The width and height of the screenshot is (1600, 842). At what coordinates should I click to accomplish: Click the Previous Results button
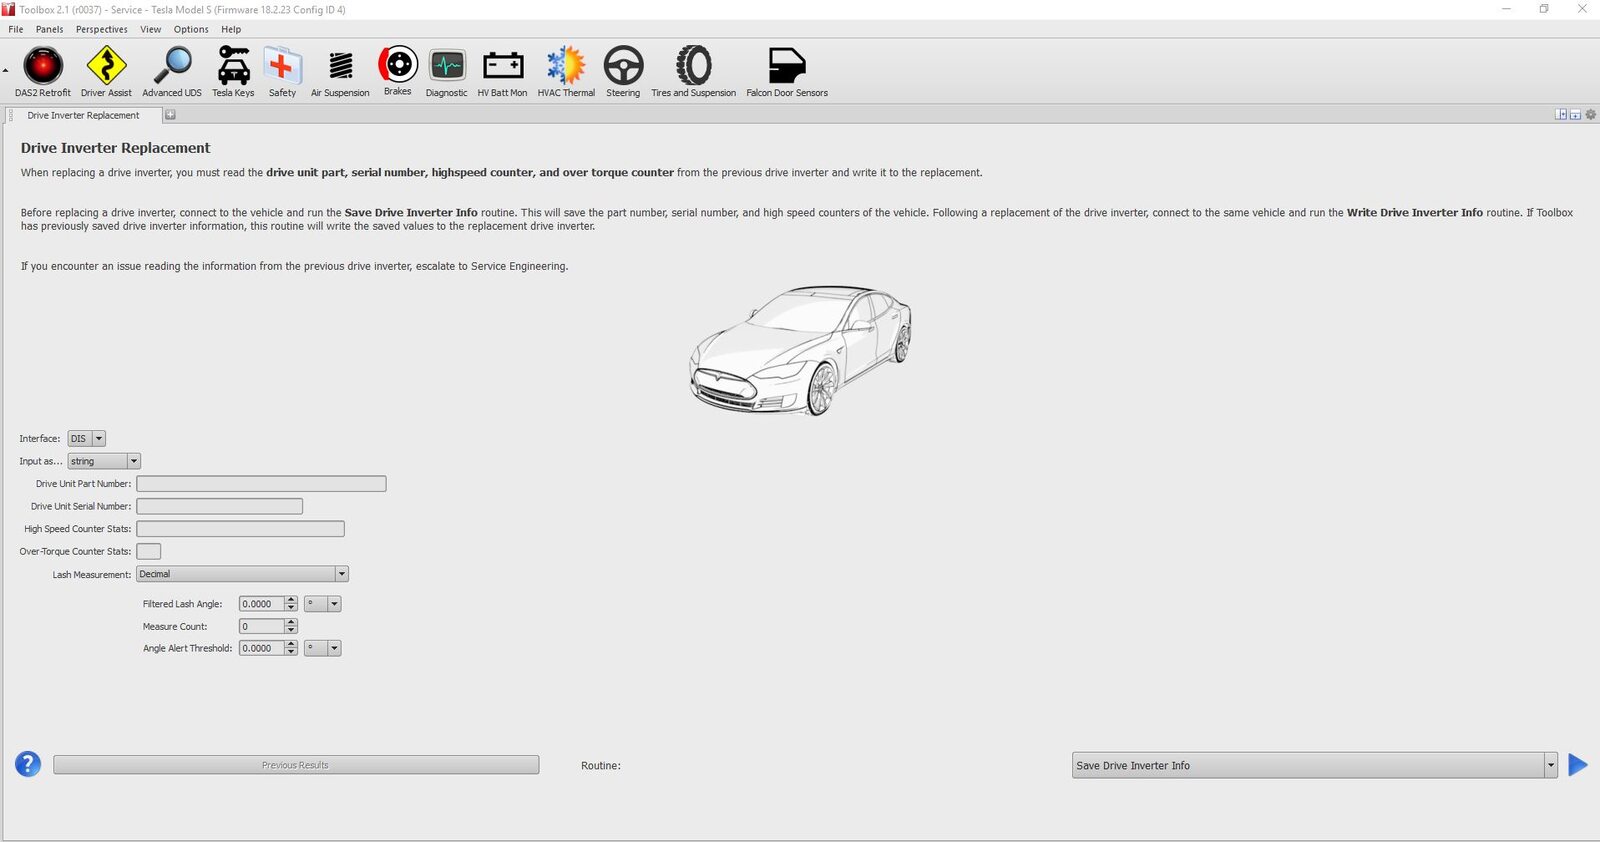point(296,765)
